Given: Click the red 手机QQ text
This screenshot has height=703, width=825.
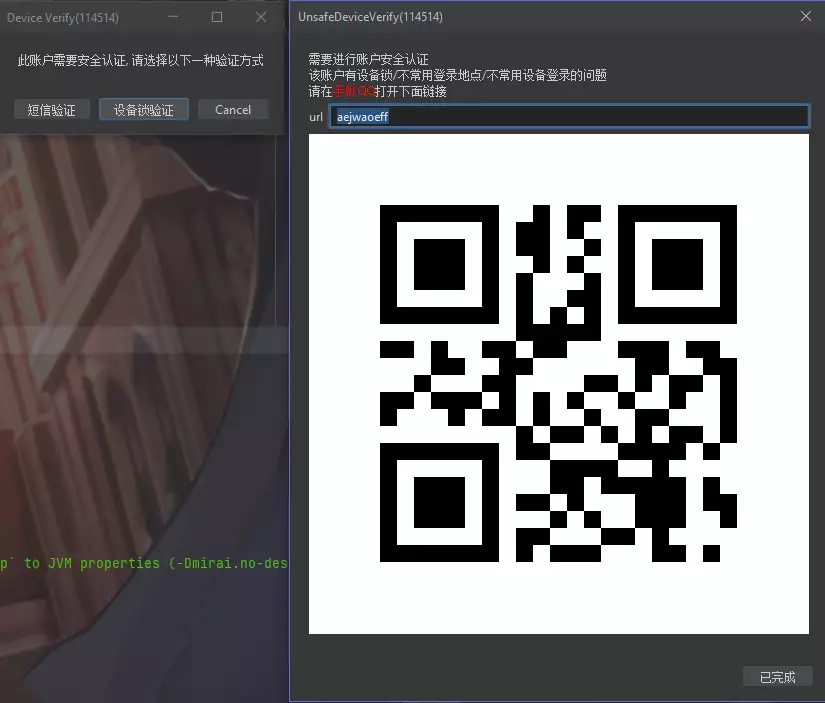Looking at the screenshot, I should (354, 92).
